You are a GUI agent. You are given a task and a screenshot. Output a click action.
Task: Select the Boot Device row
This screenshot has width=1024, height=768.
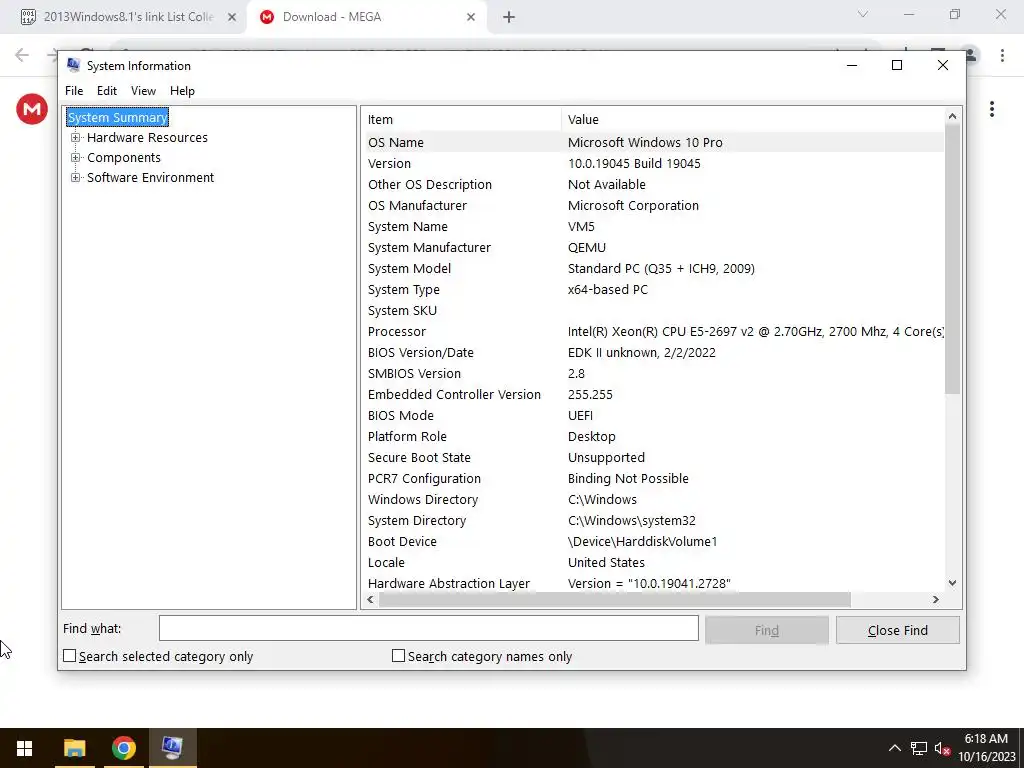point(654,541)
